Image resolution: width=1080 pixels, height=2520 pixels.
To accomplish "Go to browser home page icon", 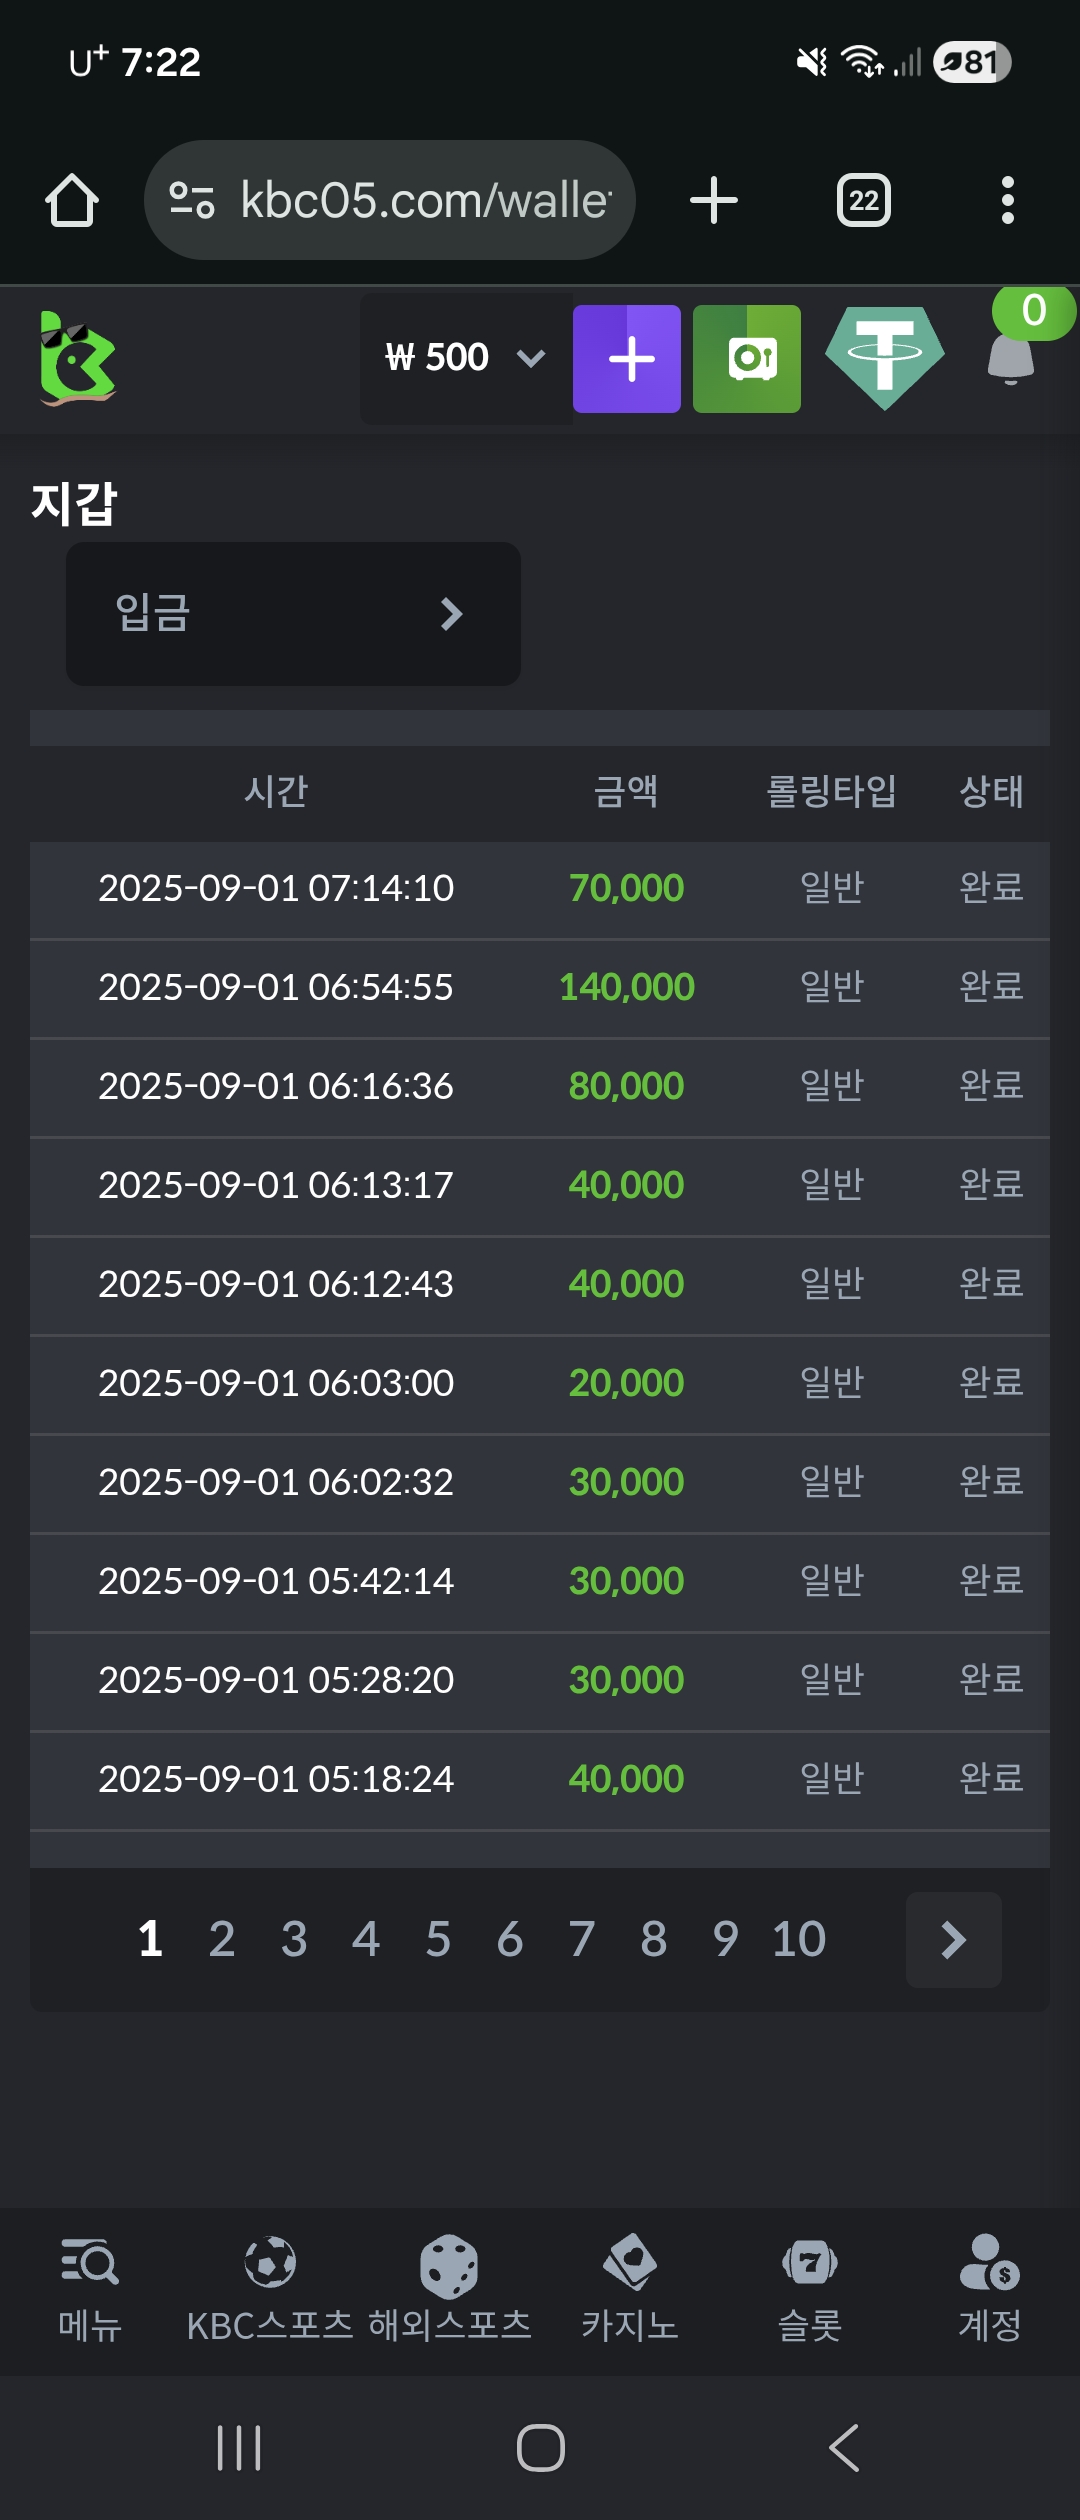I will coord(72,200).
